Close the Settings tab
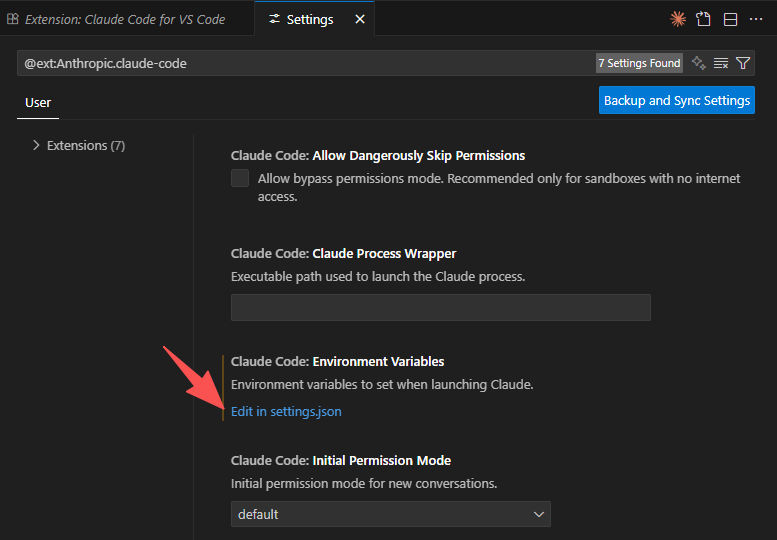The width and height of the screenshot is (777, 540). click(x=360, y=19)
